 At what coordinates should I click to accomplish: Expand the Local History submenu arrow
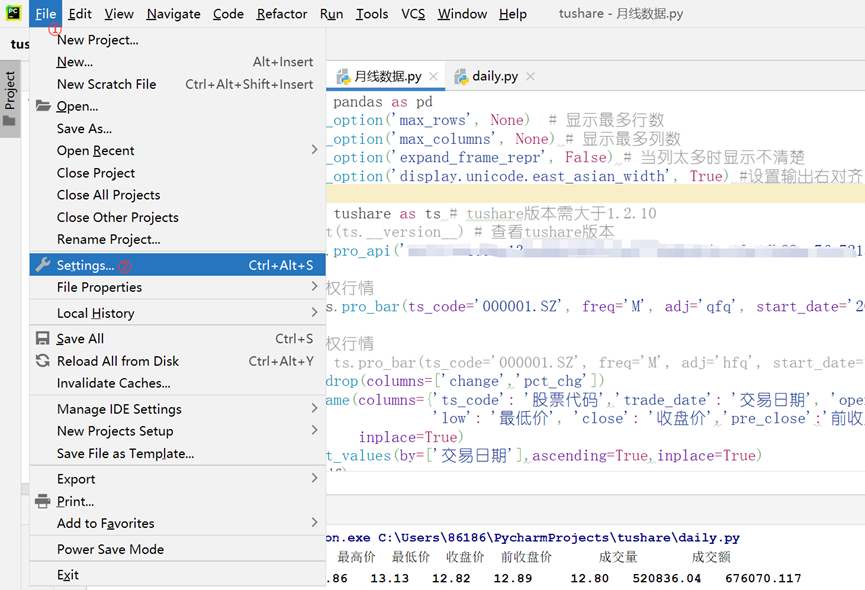(314, 313)
